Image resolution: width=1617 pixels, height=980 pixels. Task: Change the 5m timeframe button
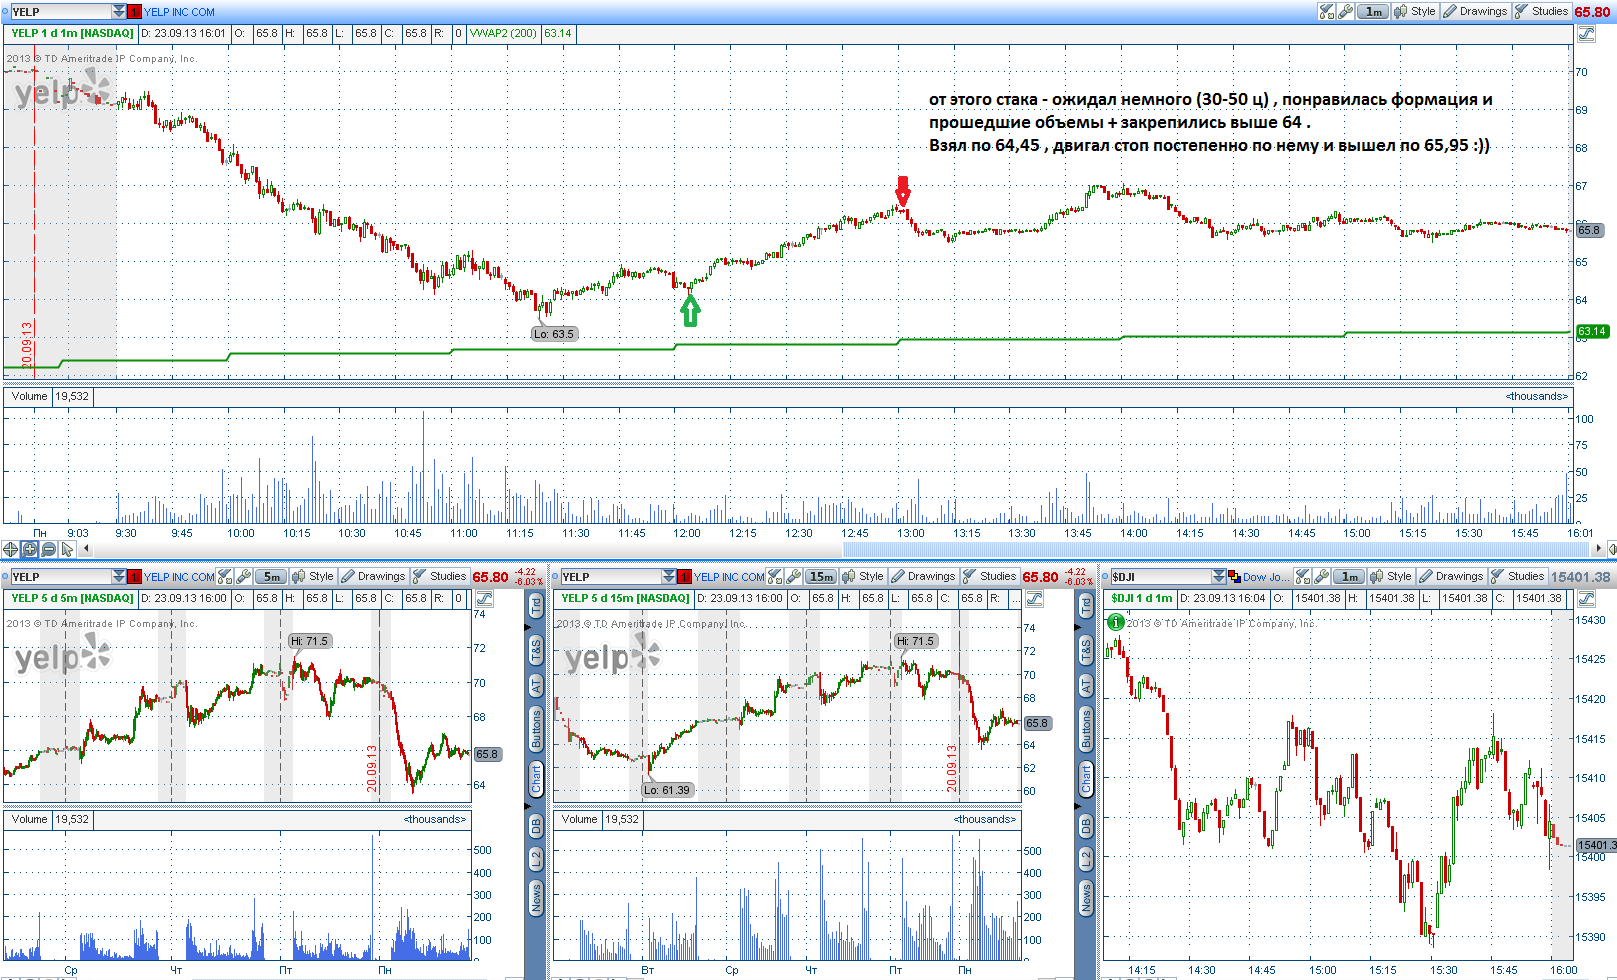coord(272,577)
